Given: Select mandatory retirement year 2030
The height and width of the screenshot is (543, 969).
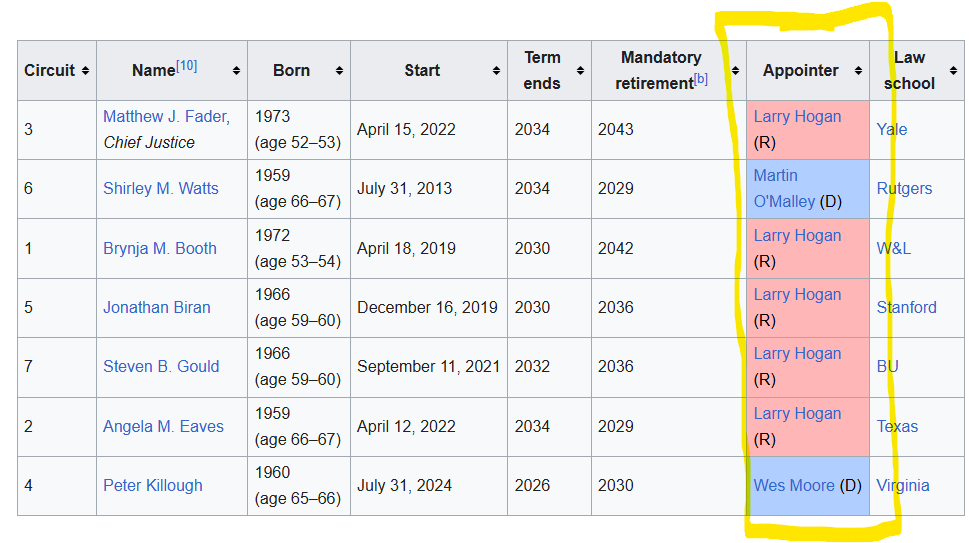Looking at the screenshot, I should tap(616, 486).
